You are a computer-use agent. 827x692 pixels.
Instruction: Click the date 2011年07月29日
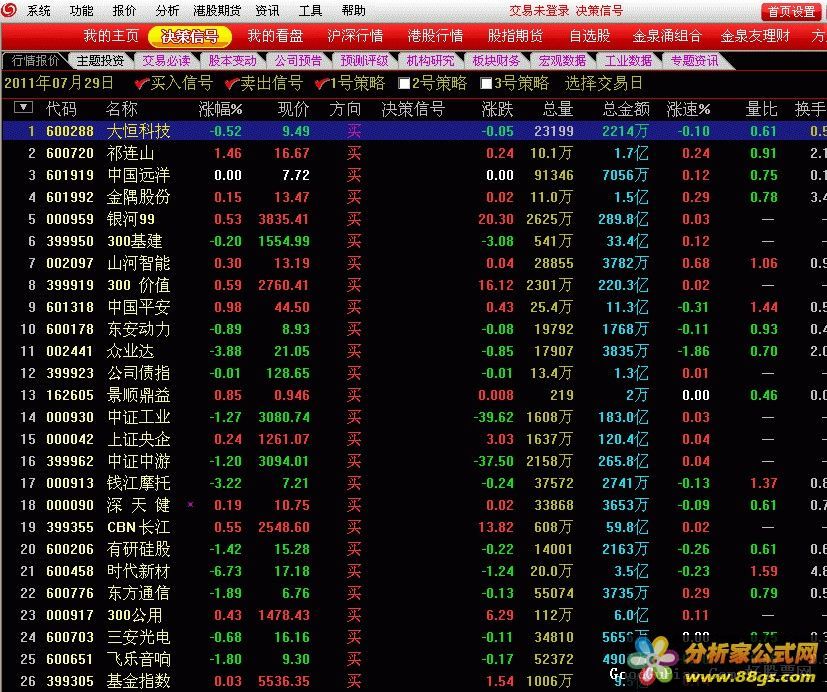(59, 83)
